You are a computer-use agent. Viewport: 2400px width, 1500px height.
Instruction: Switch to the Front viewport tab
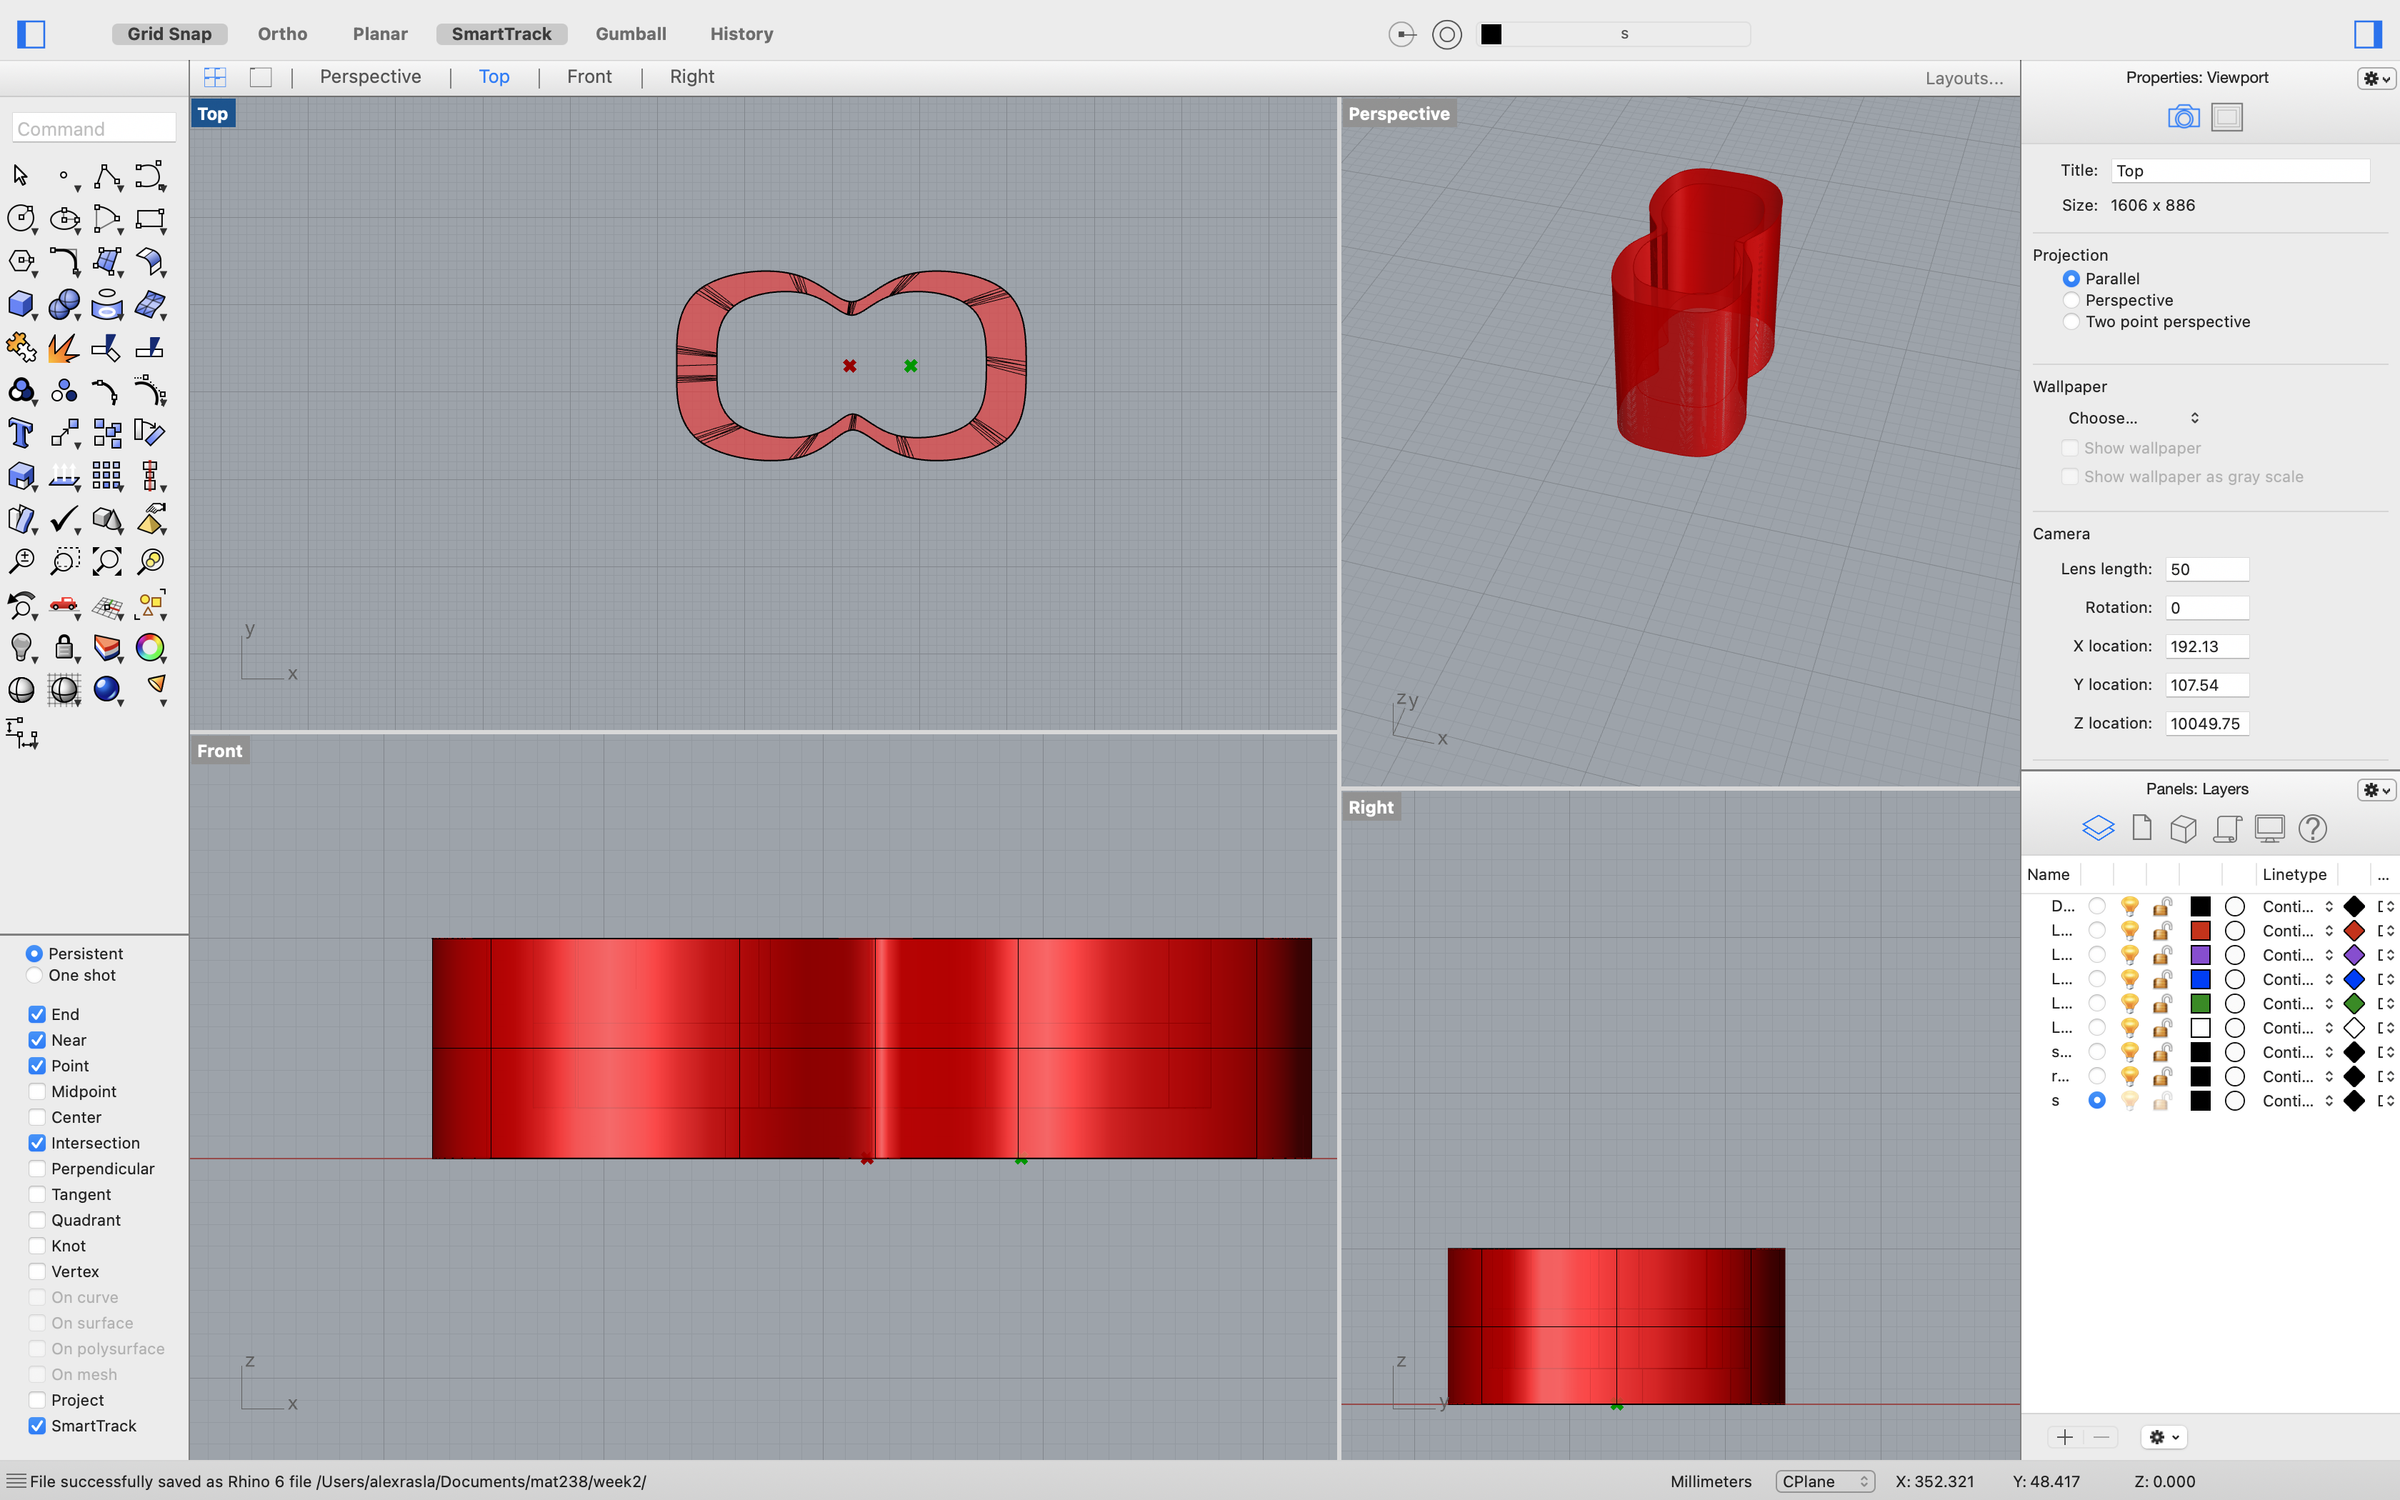coord(589,76)
